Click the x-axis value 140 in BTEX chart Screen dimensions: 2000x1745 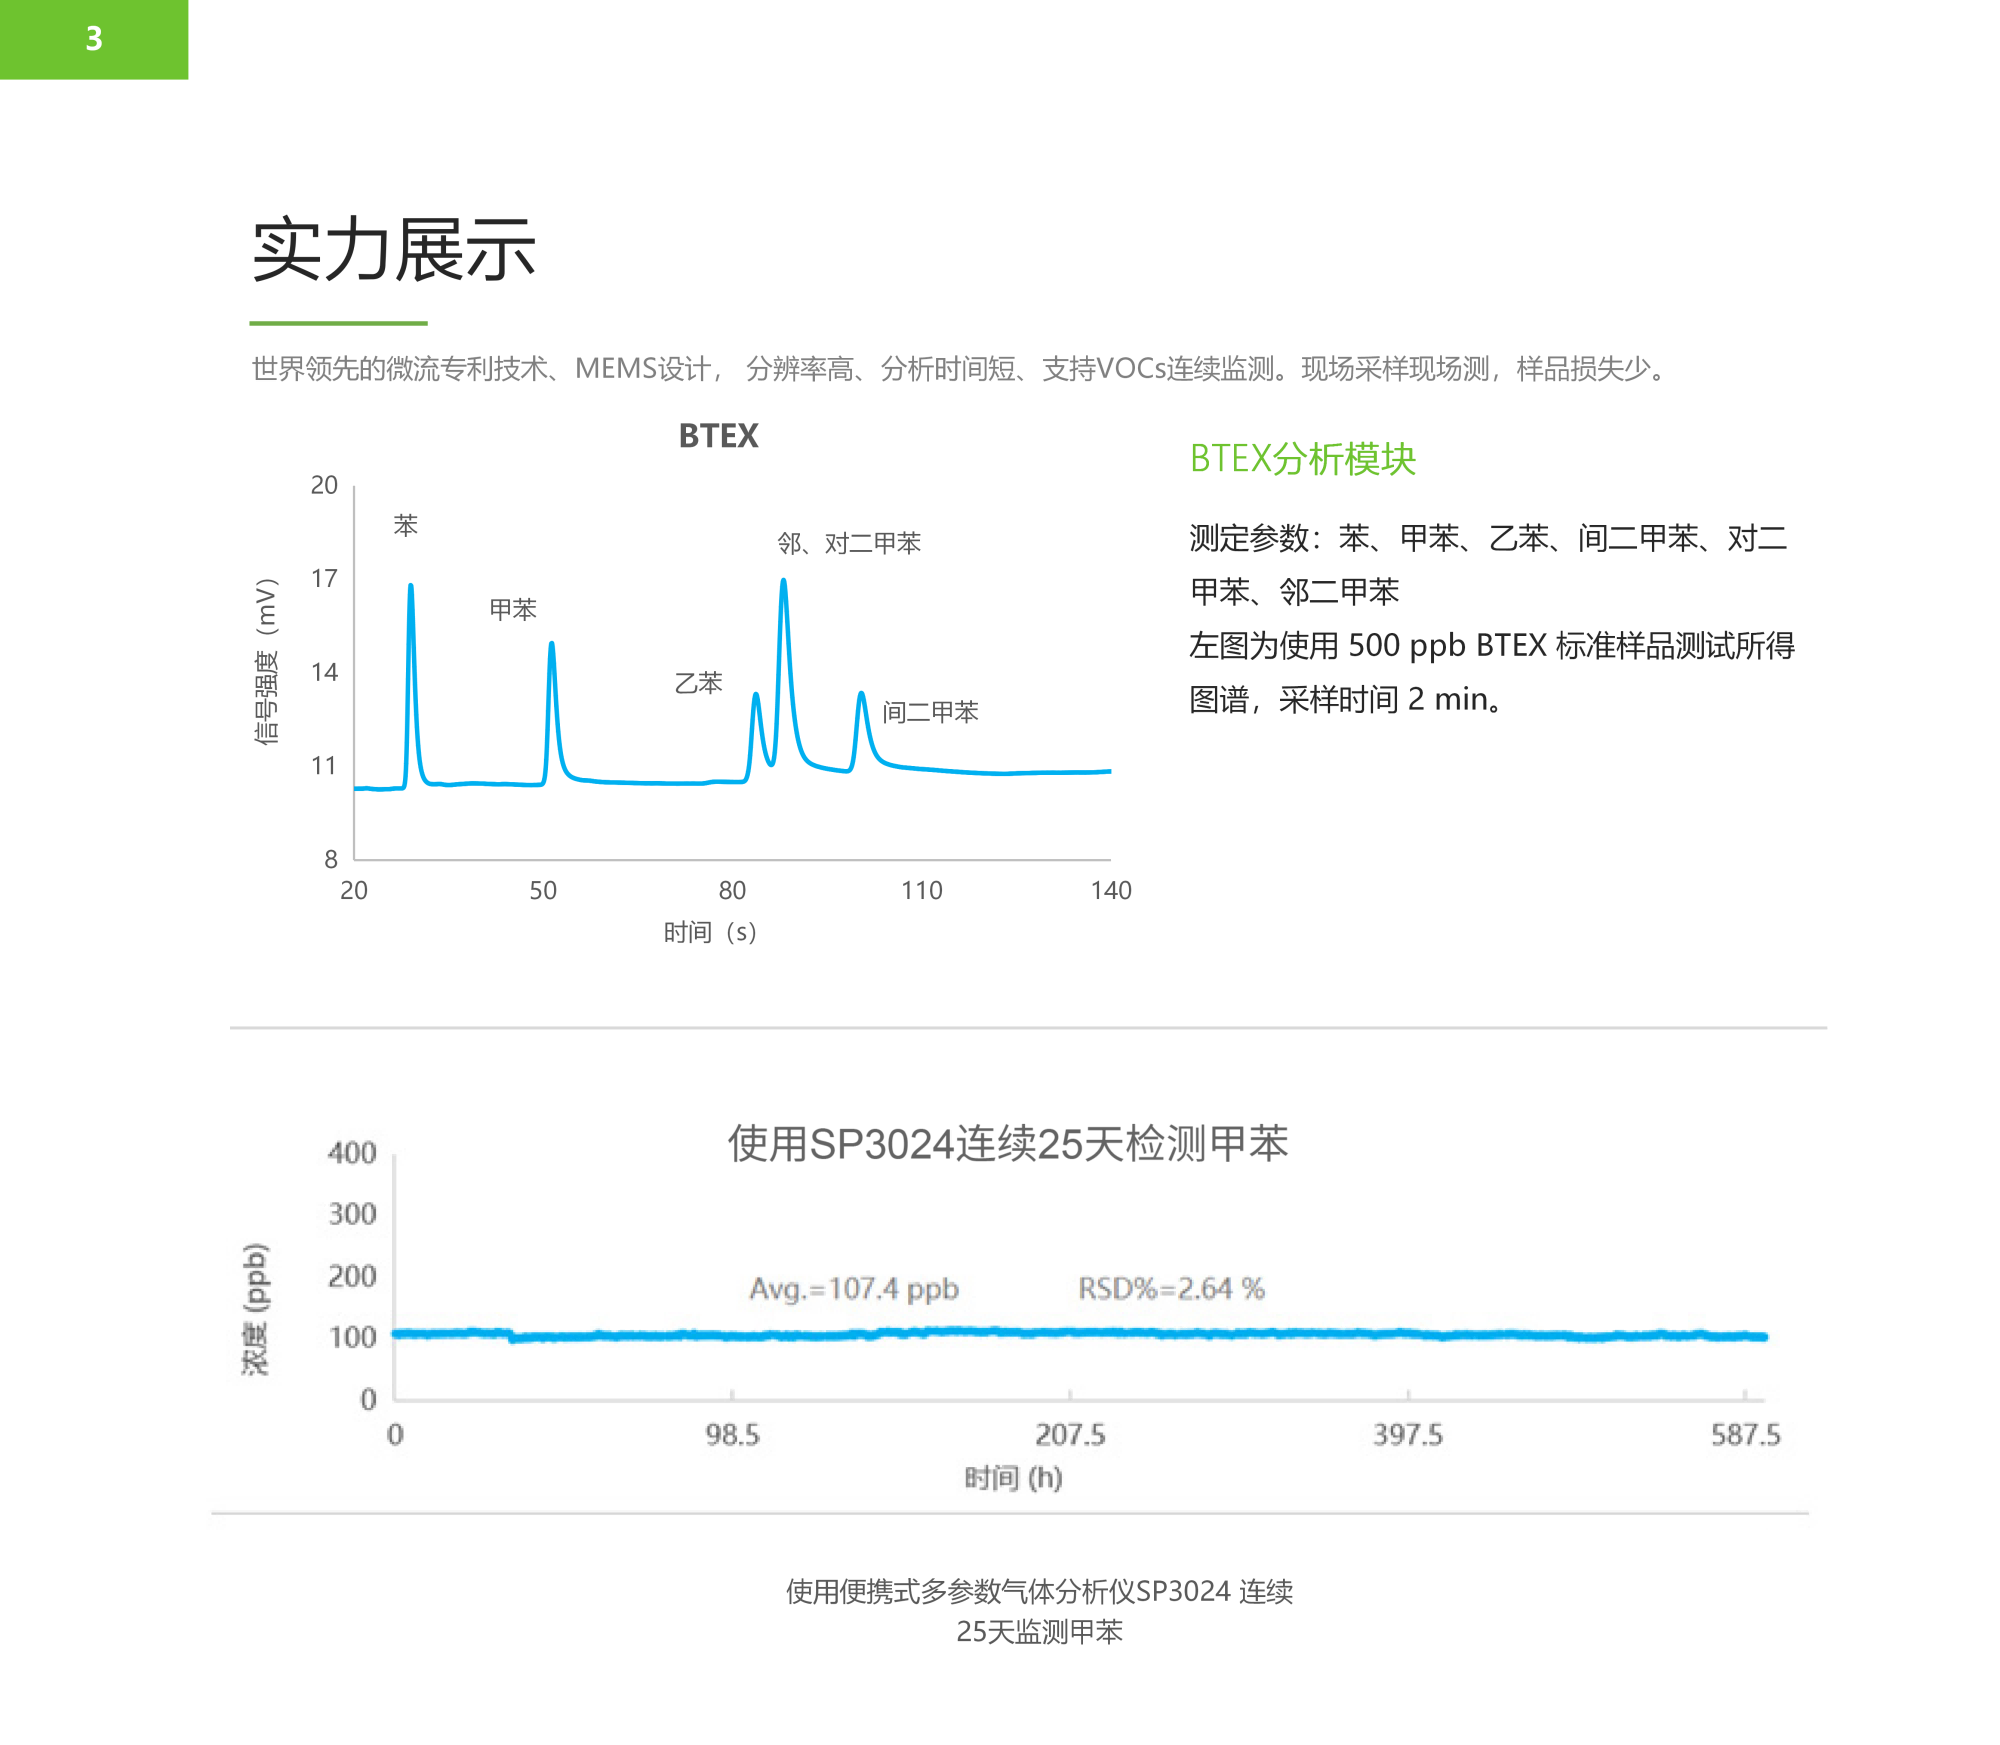click(x=1111, y=890)
